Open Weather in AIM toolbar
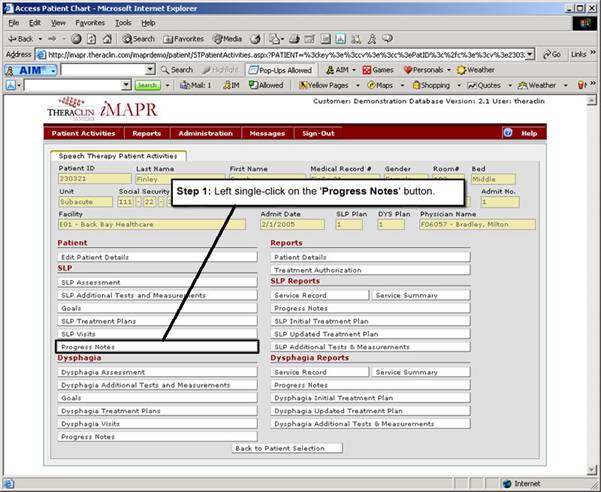Screen dimensions: 601x492 476,70
